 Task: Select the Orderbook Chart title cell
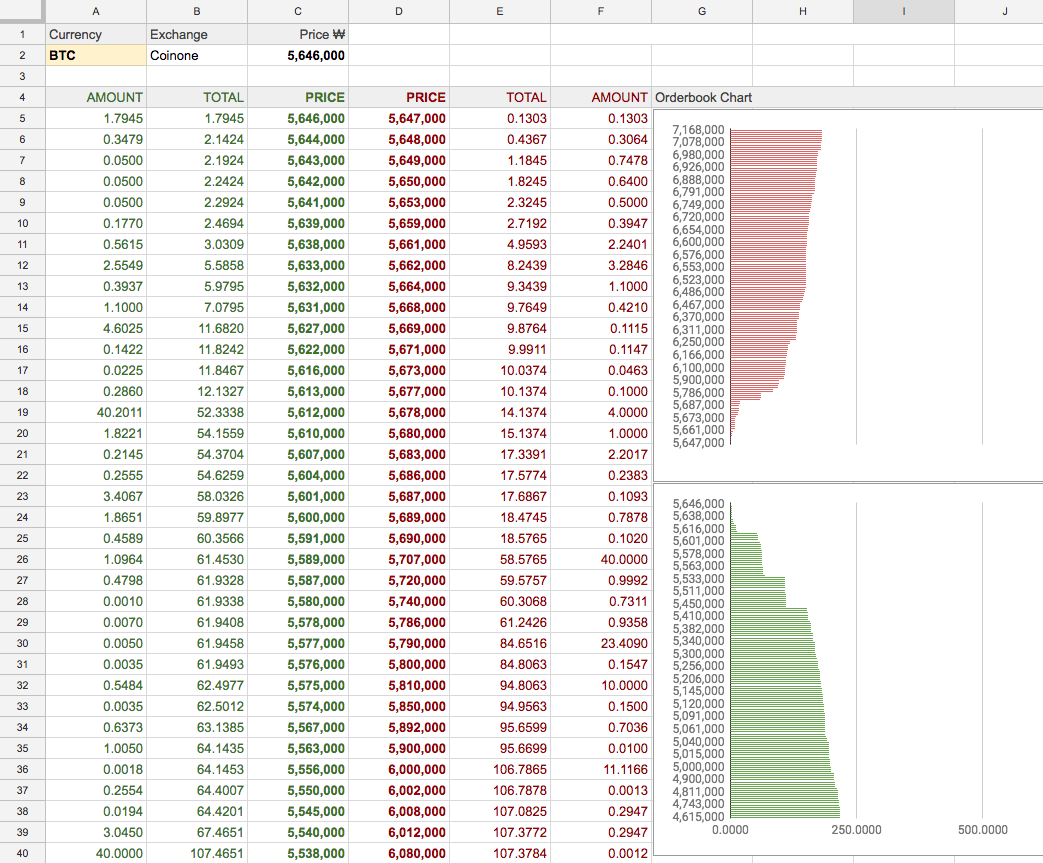click(702, 97)
